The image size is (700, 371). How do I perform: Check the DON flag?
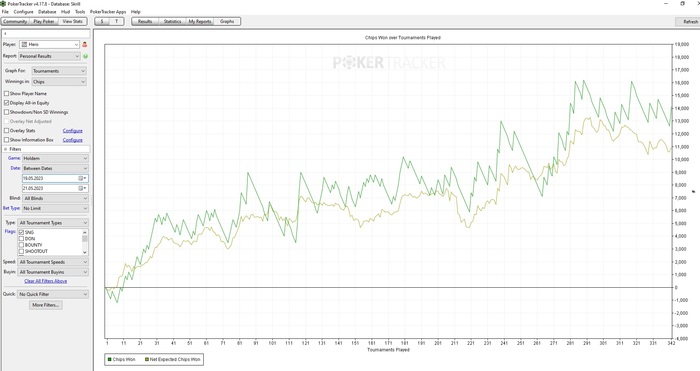point(21,239)
